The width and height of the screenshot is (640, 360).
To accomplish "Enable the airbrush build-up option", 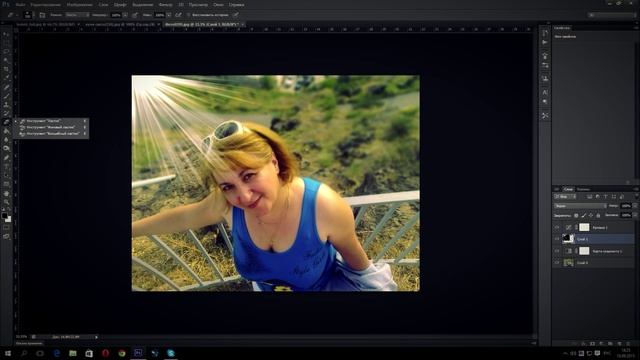I will 178,15.
